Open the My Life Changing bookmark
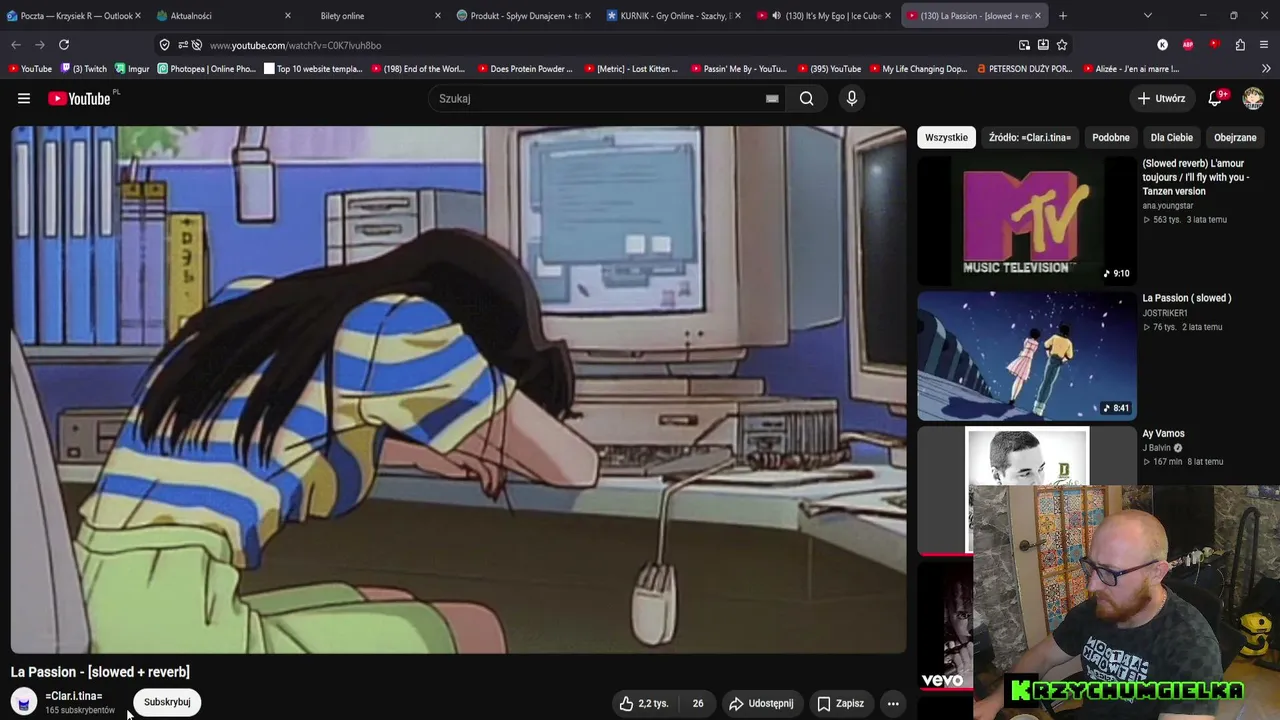Image resolution: width=1280 pixels, height=720 pixels. [918, 69]
